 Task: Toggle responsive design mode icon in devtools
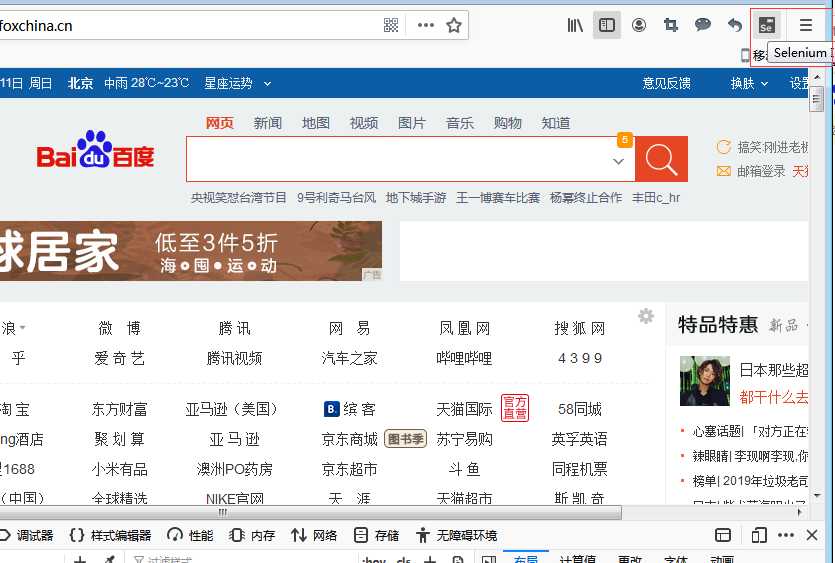(759, 535)
